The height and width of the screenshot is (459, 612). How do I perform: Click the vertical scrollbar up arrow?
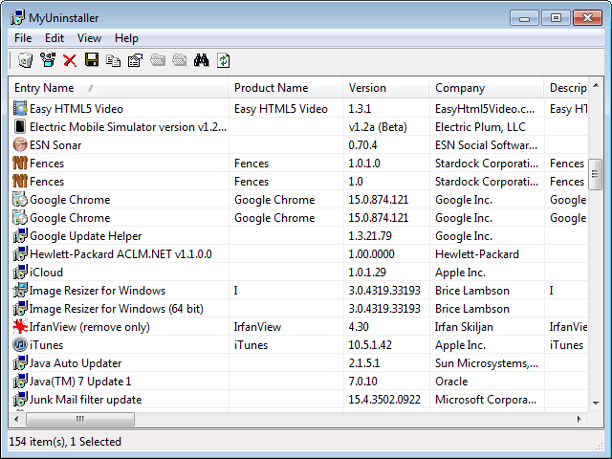click(x=596, y=85)
